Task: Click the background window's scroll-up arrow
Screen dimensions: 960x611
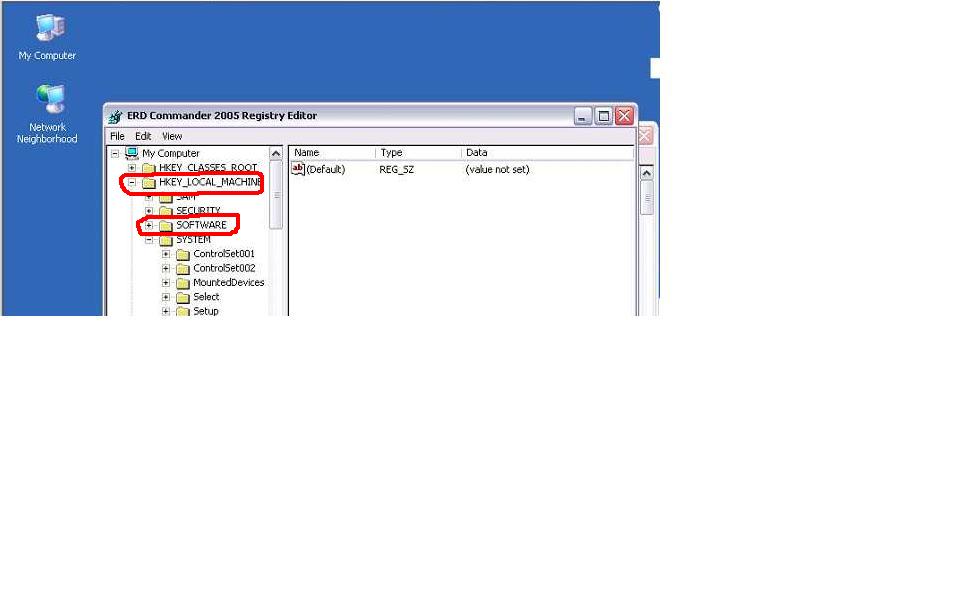Action: tap(647, 174)
